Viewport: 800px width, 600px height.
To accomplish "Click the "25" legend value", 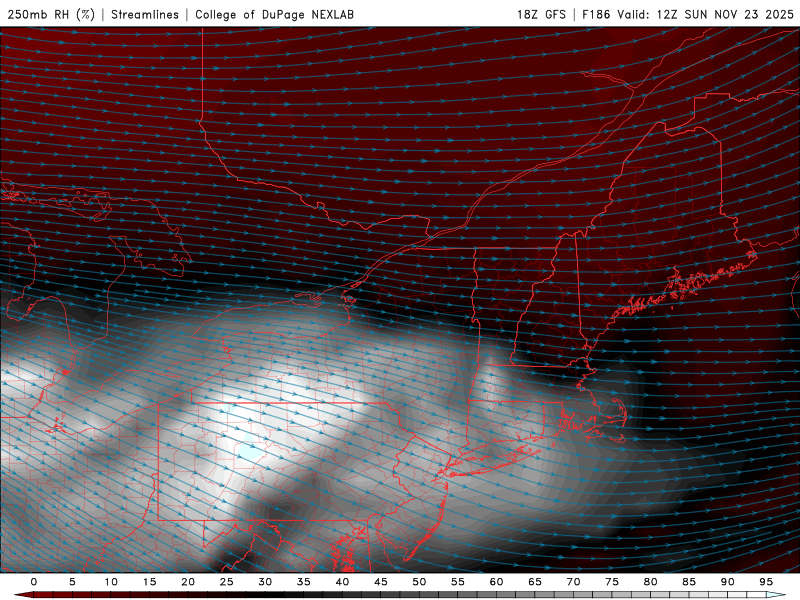I will 227,582.
